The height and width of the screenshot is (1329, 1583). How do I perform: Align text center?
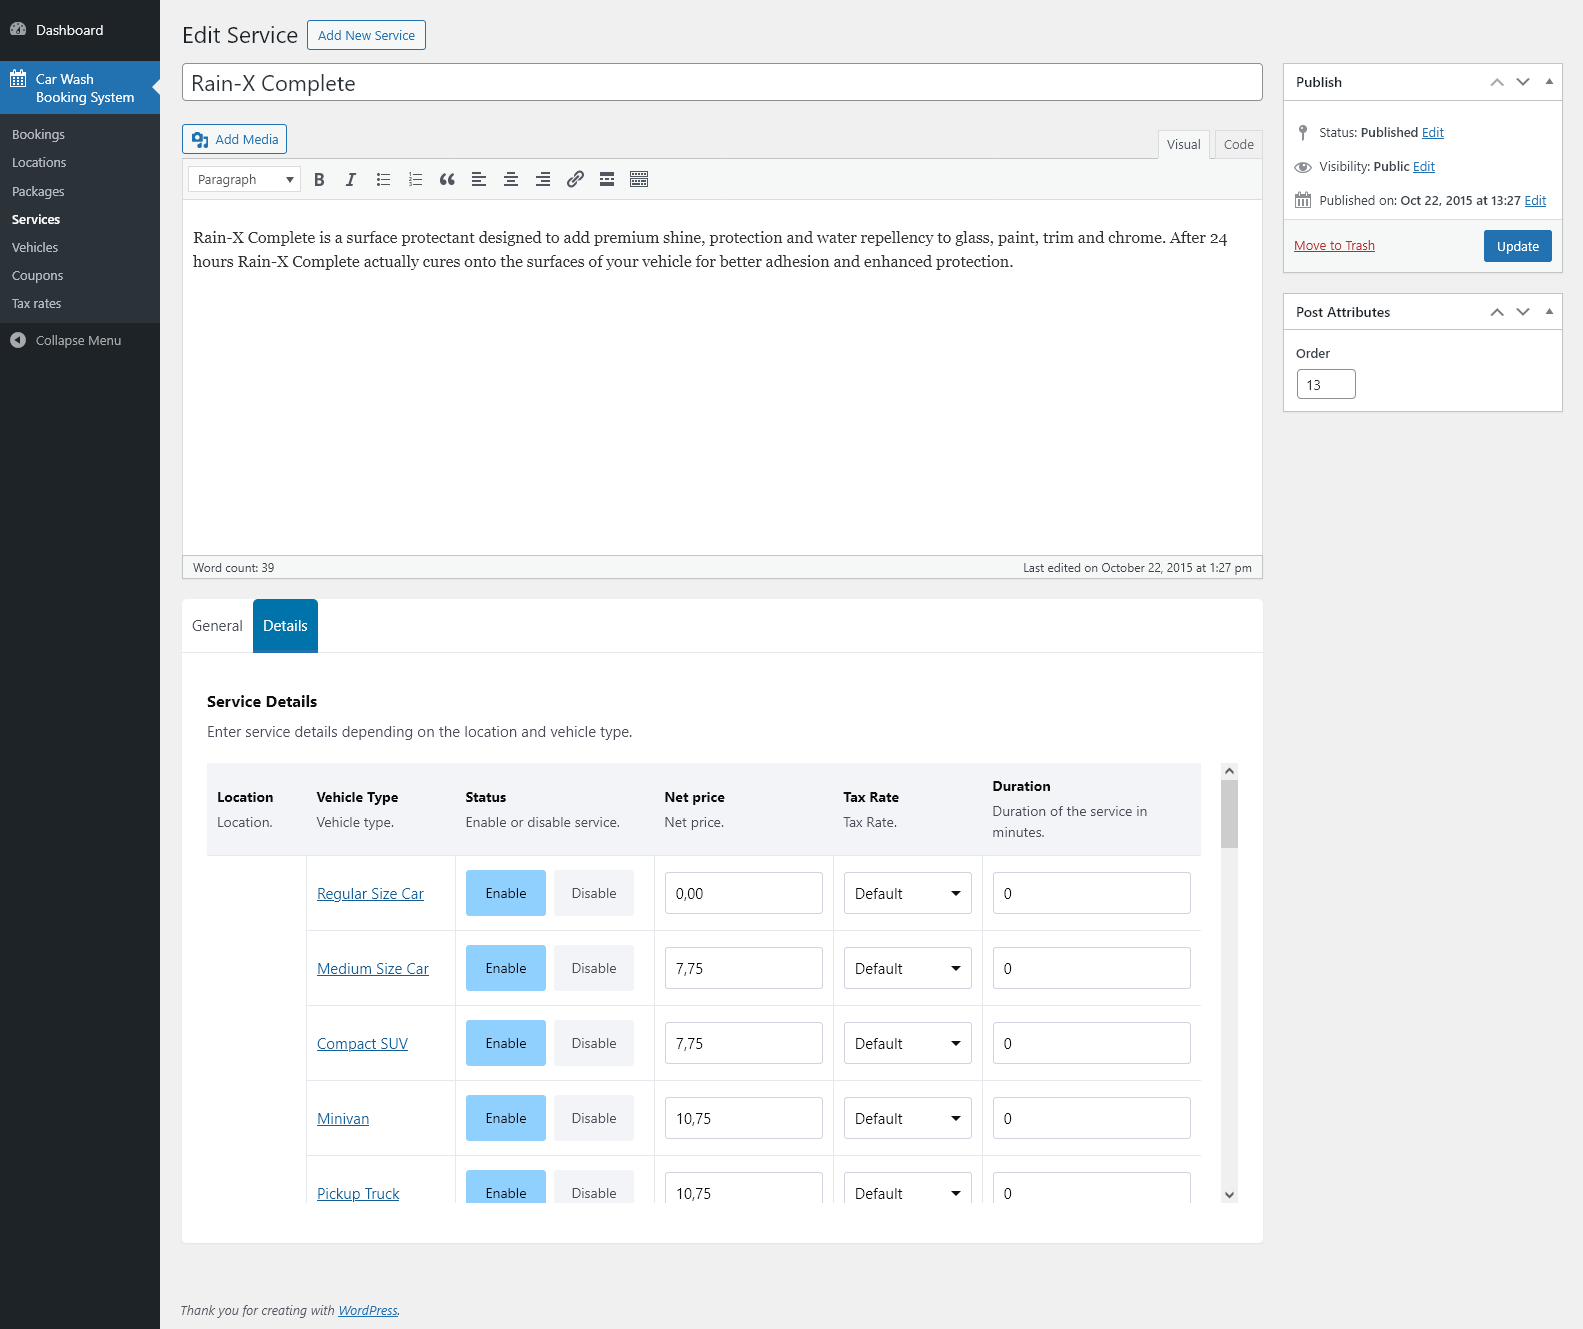pyautogui.click(x=511, y=180)
